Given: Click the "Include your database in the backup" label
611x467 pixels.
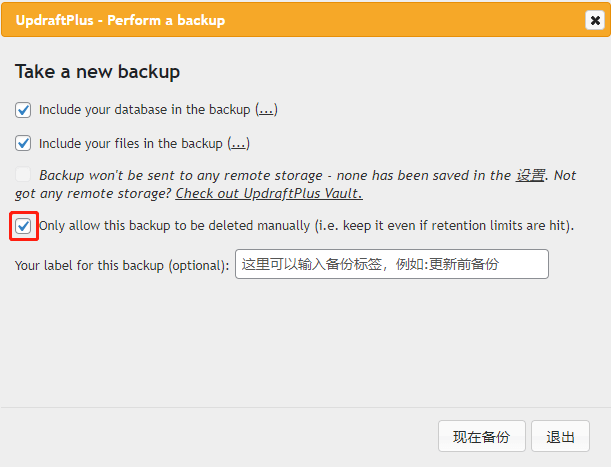Looking at the screenshot, I should 145,110.
